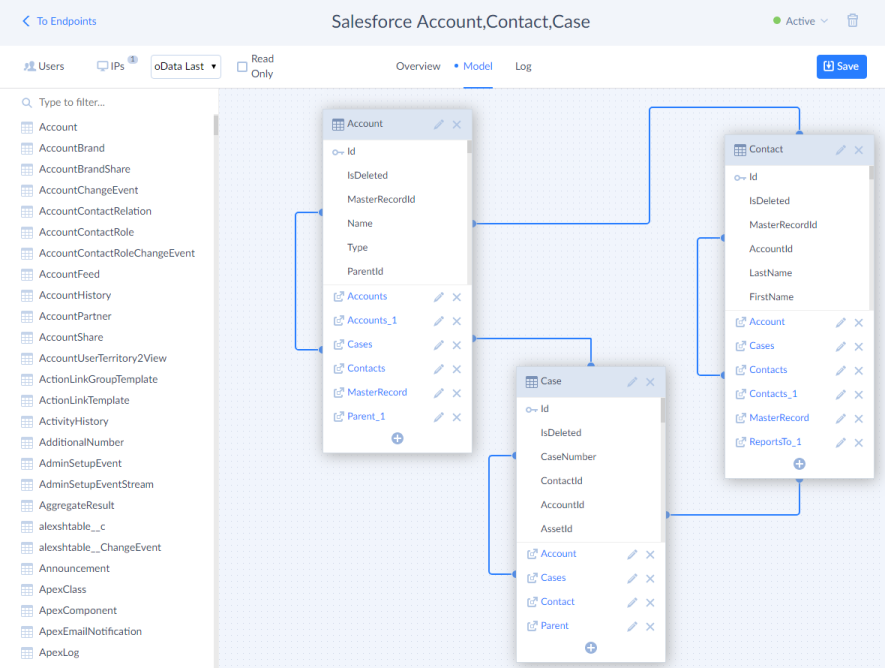Switch to the Overview tab
Viewport: 885px width, 668px height.
point(418,66)
